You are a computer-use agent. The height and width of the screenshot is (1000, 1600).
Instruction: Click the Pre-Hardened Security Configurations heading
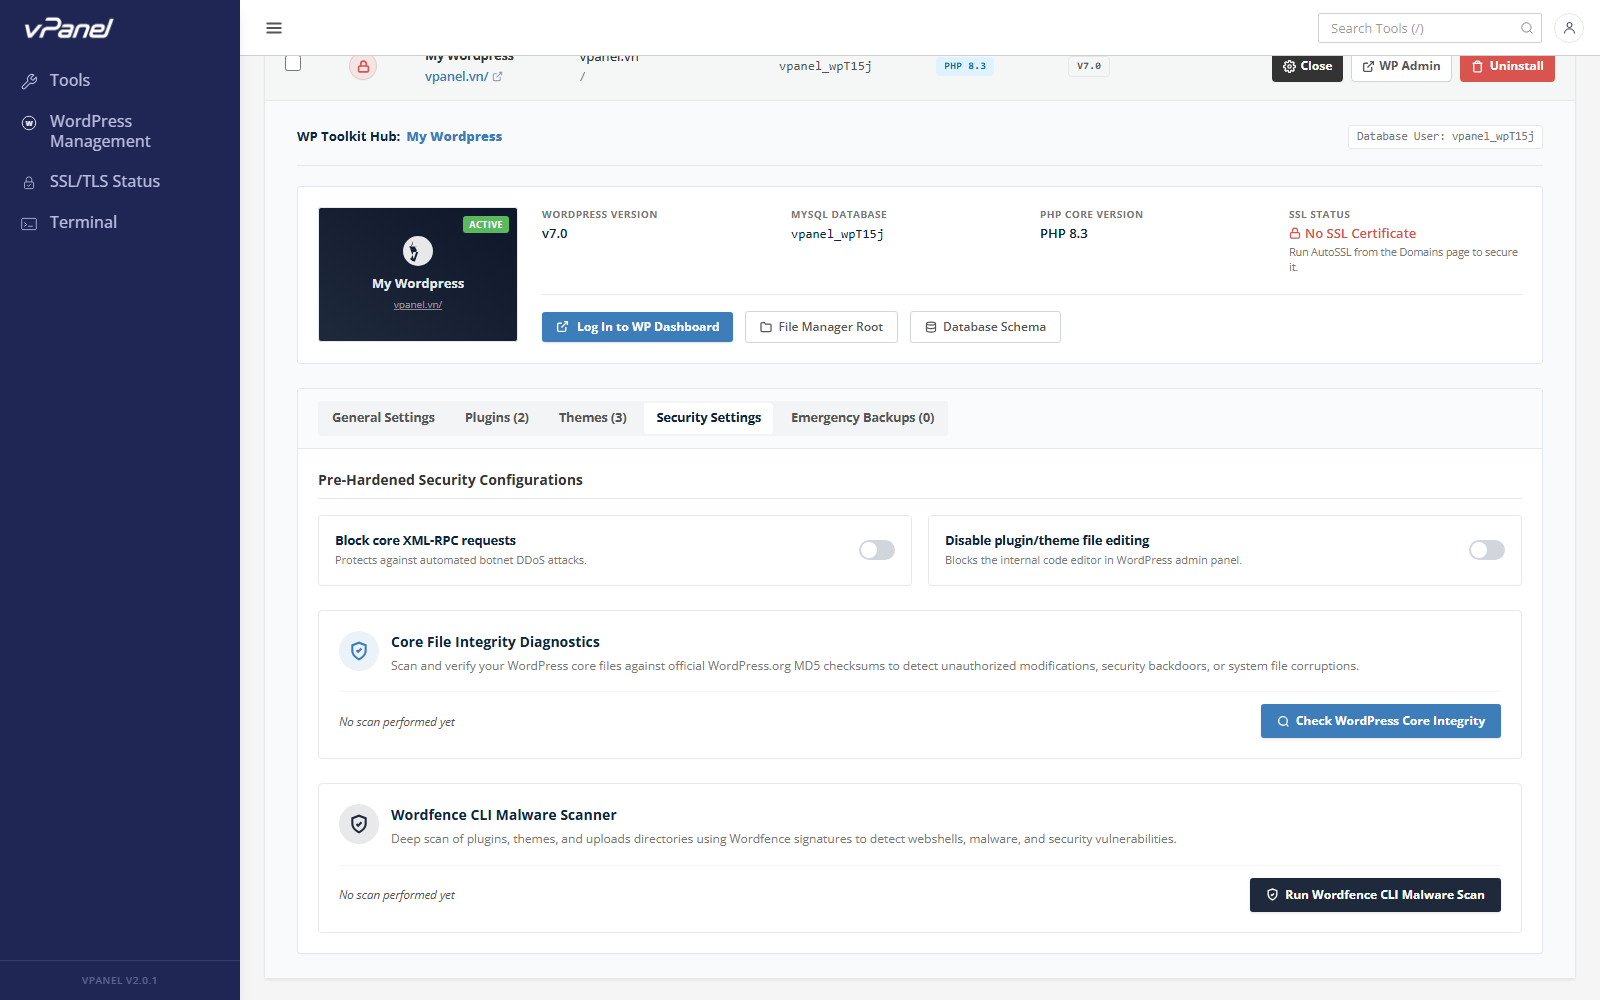pos(450,480)
